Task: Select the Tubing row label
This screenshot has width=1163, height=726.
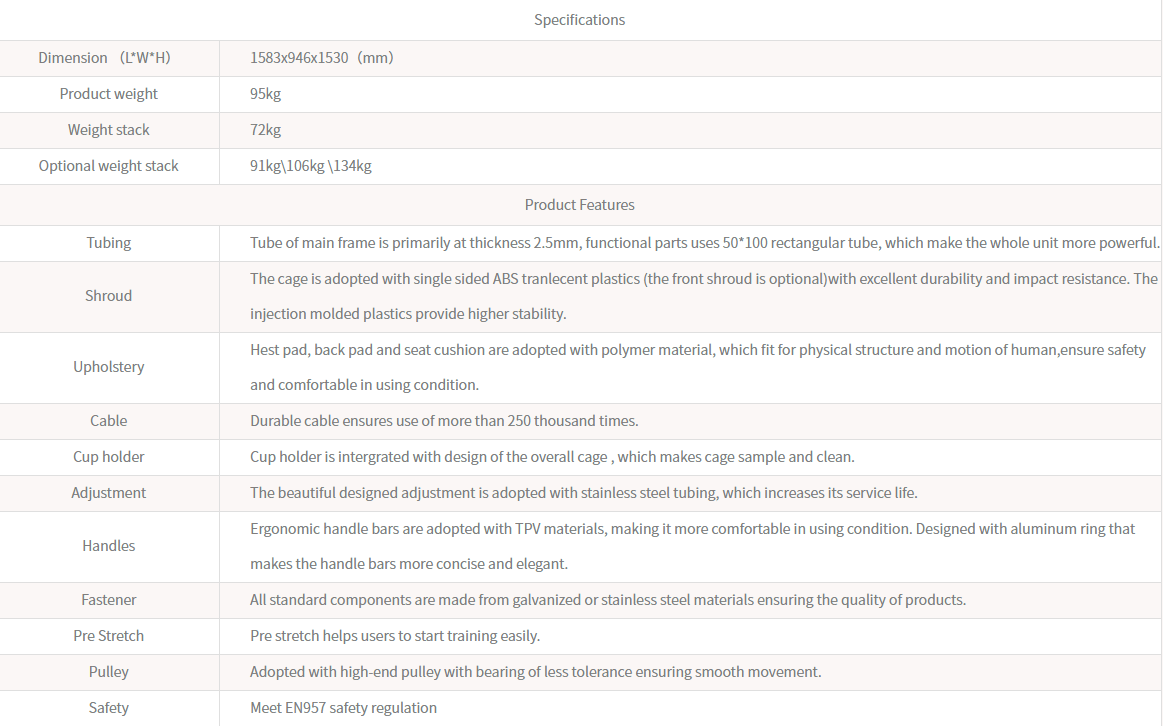Action: (x=108, y=243)
